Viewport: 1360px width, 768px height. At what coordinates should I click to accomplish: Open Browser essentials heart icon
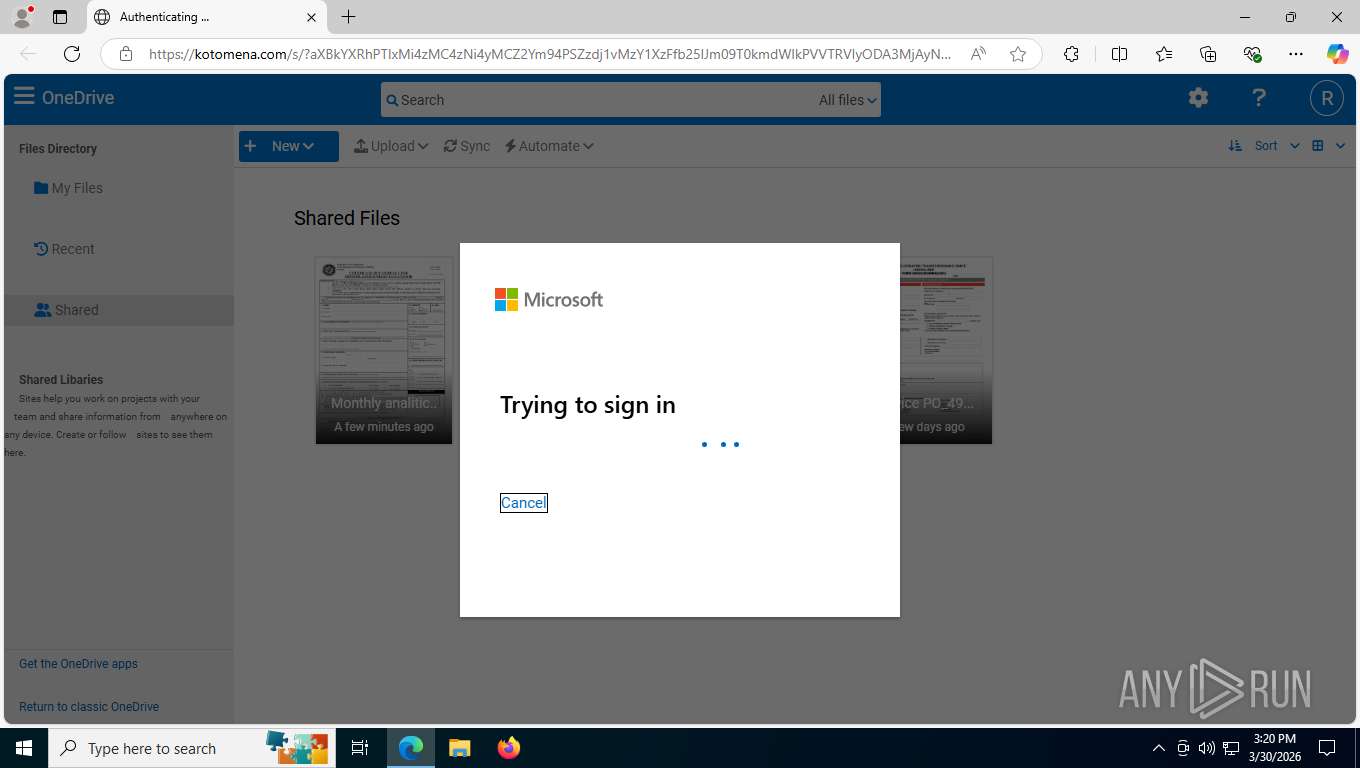pyautogui.click(x=1252, y=54)
